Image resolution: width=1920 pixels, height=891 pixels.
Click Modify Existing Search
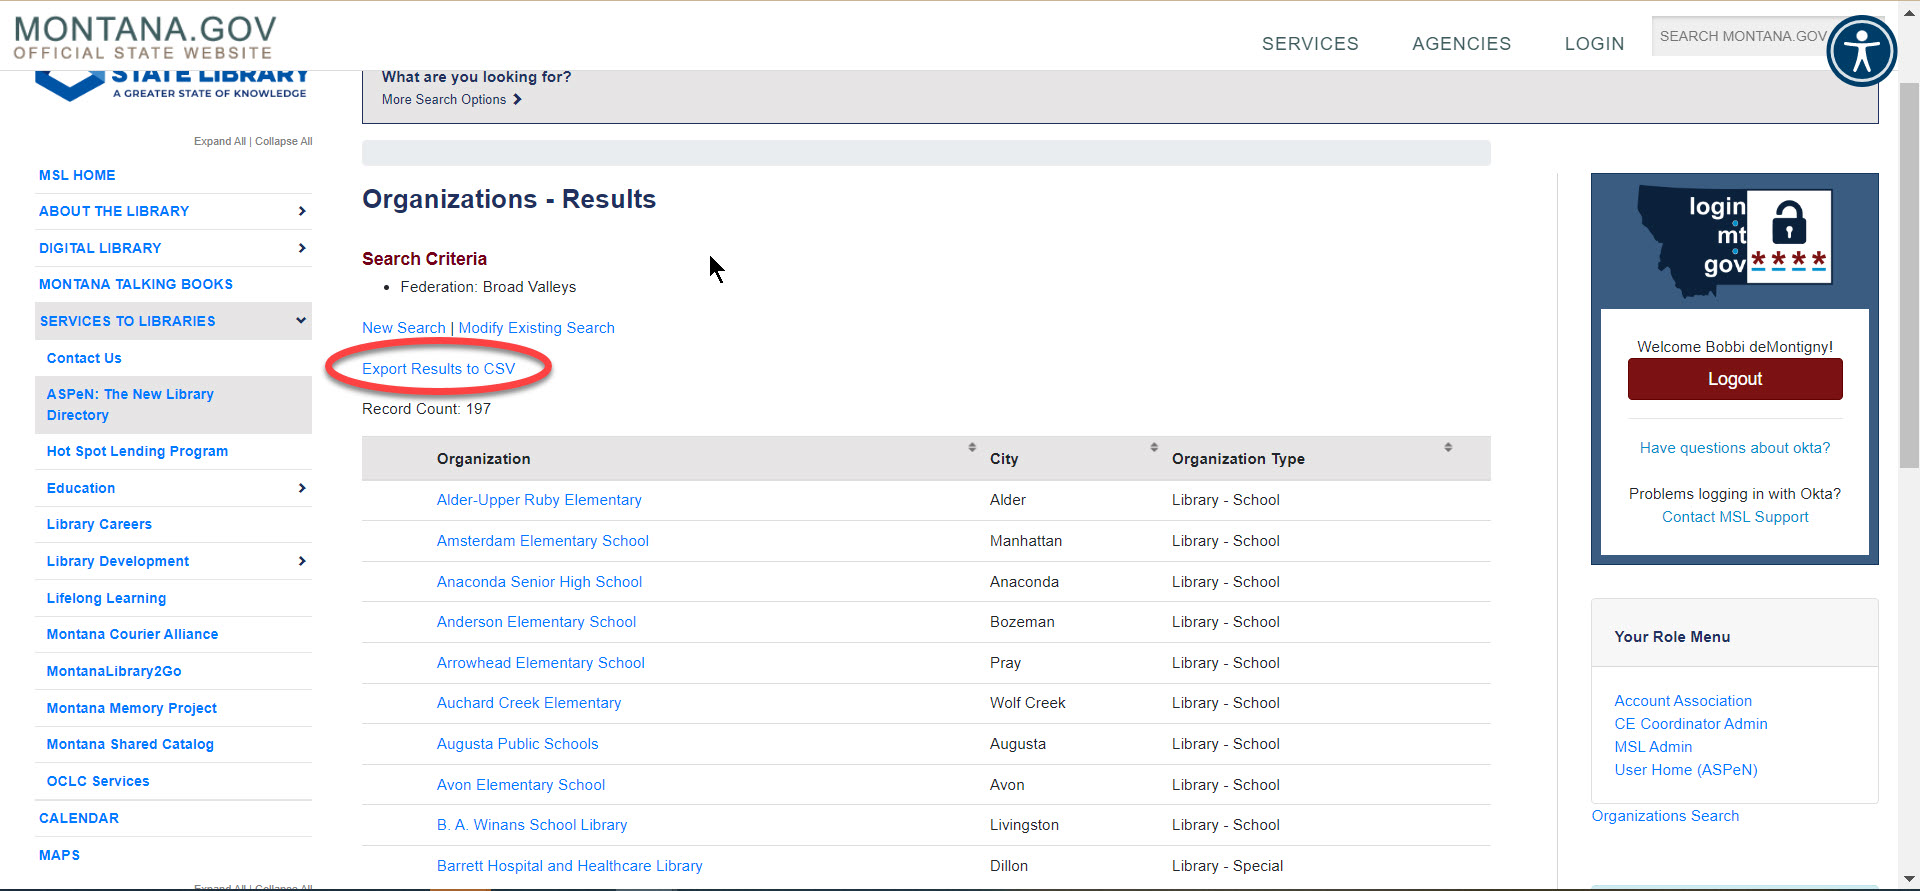(536, 328)
